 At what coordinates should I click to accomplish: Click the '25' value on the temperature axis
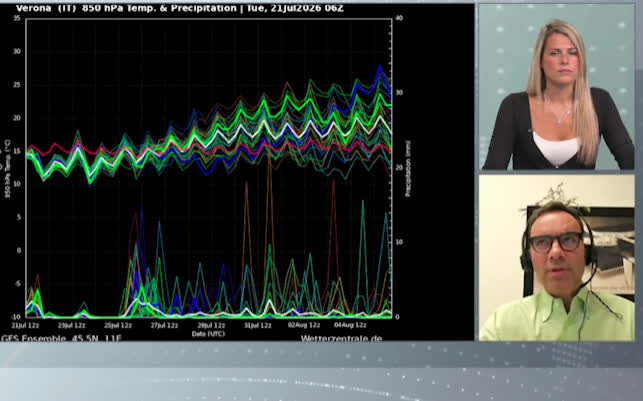pyautogui.click(x=17, y=85)
